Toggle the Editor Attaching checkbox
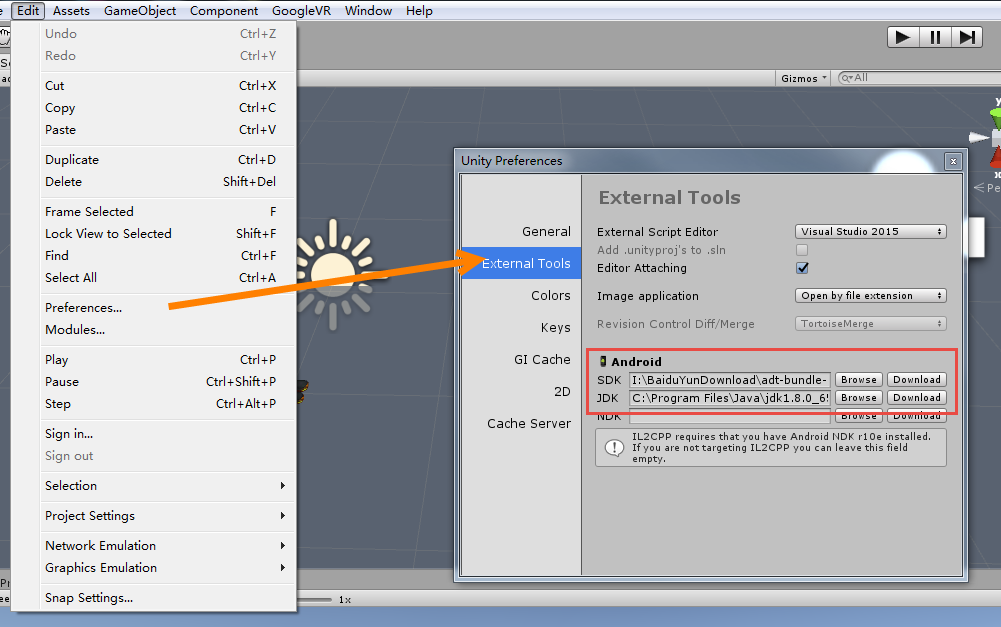 coord(802,268)
